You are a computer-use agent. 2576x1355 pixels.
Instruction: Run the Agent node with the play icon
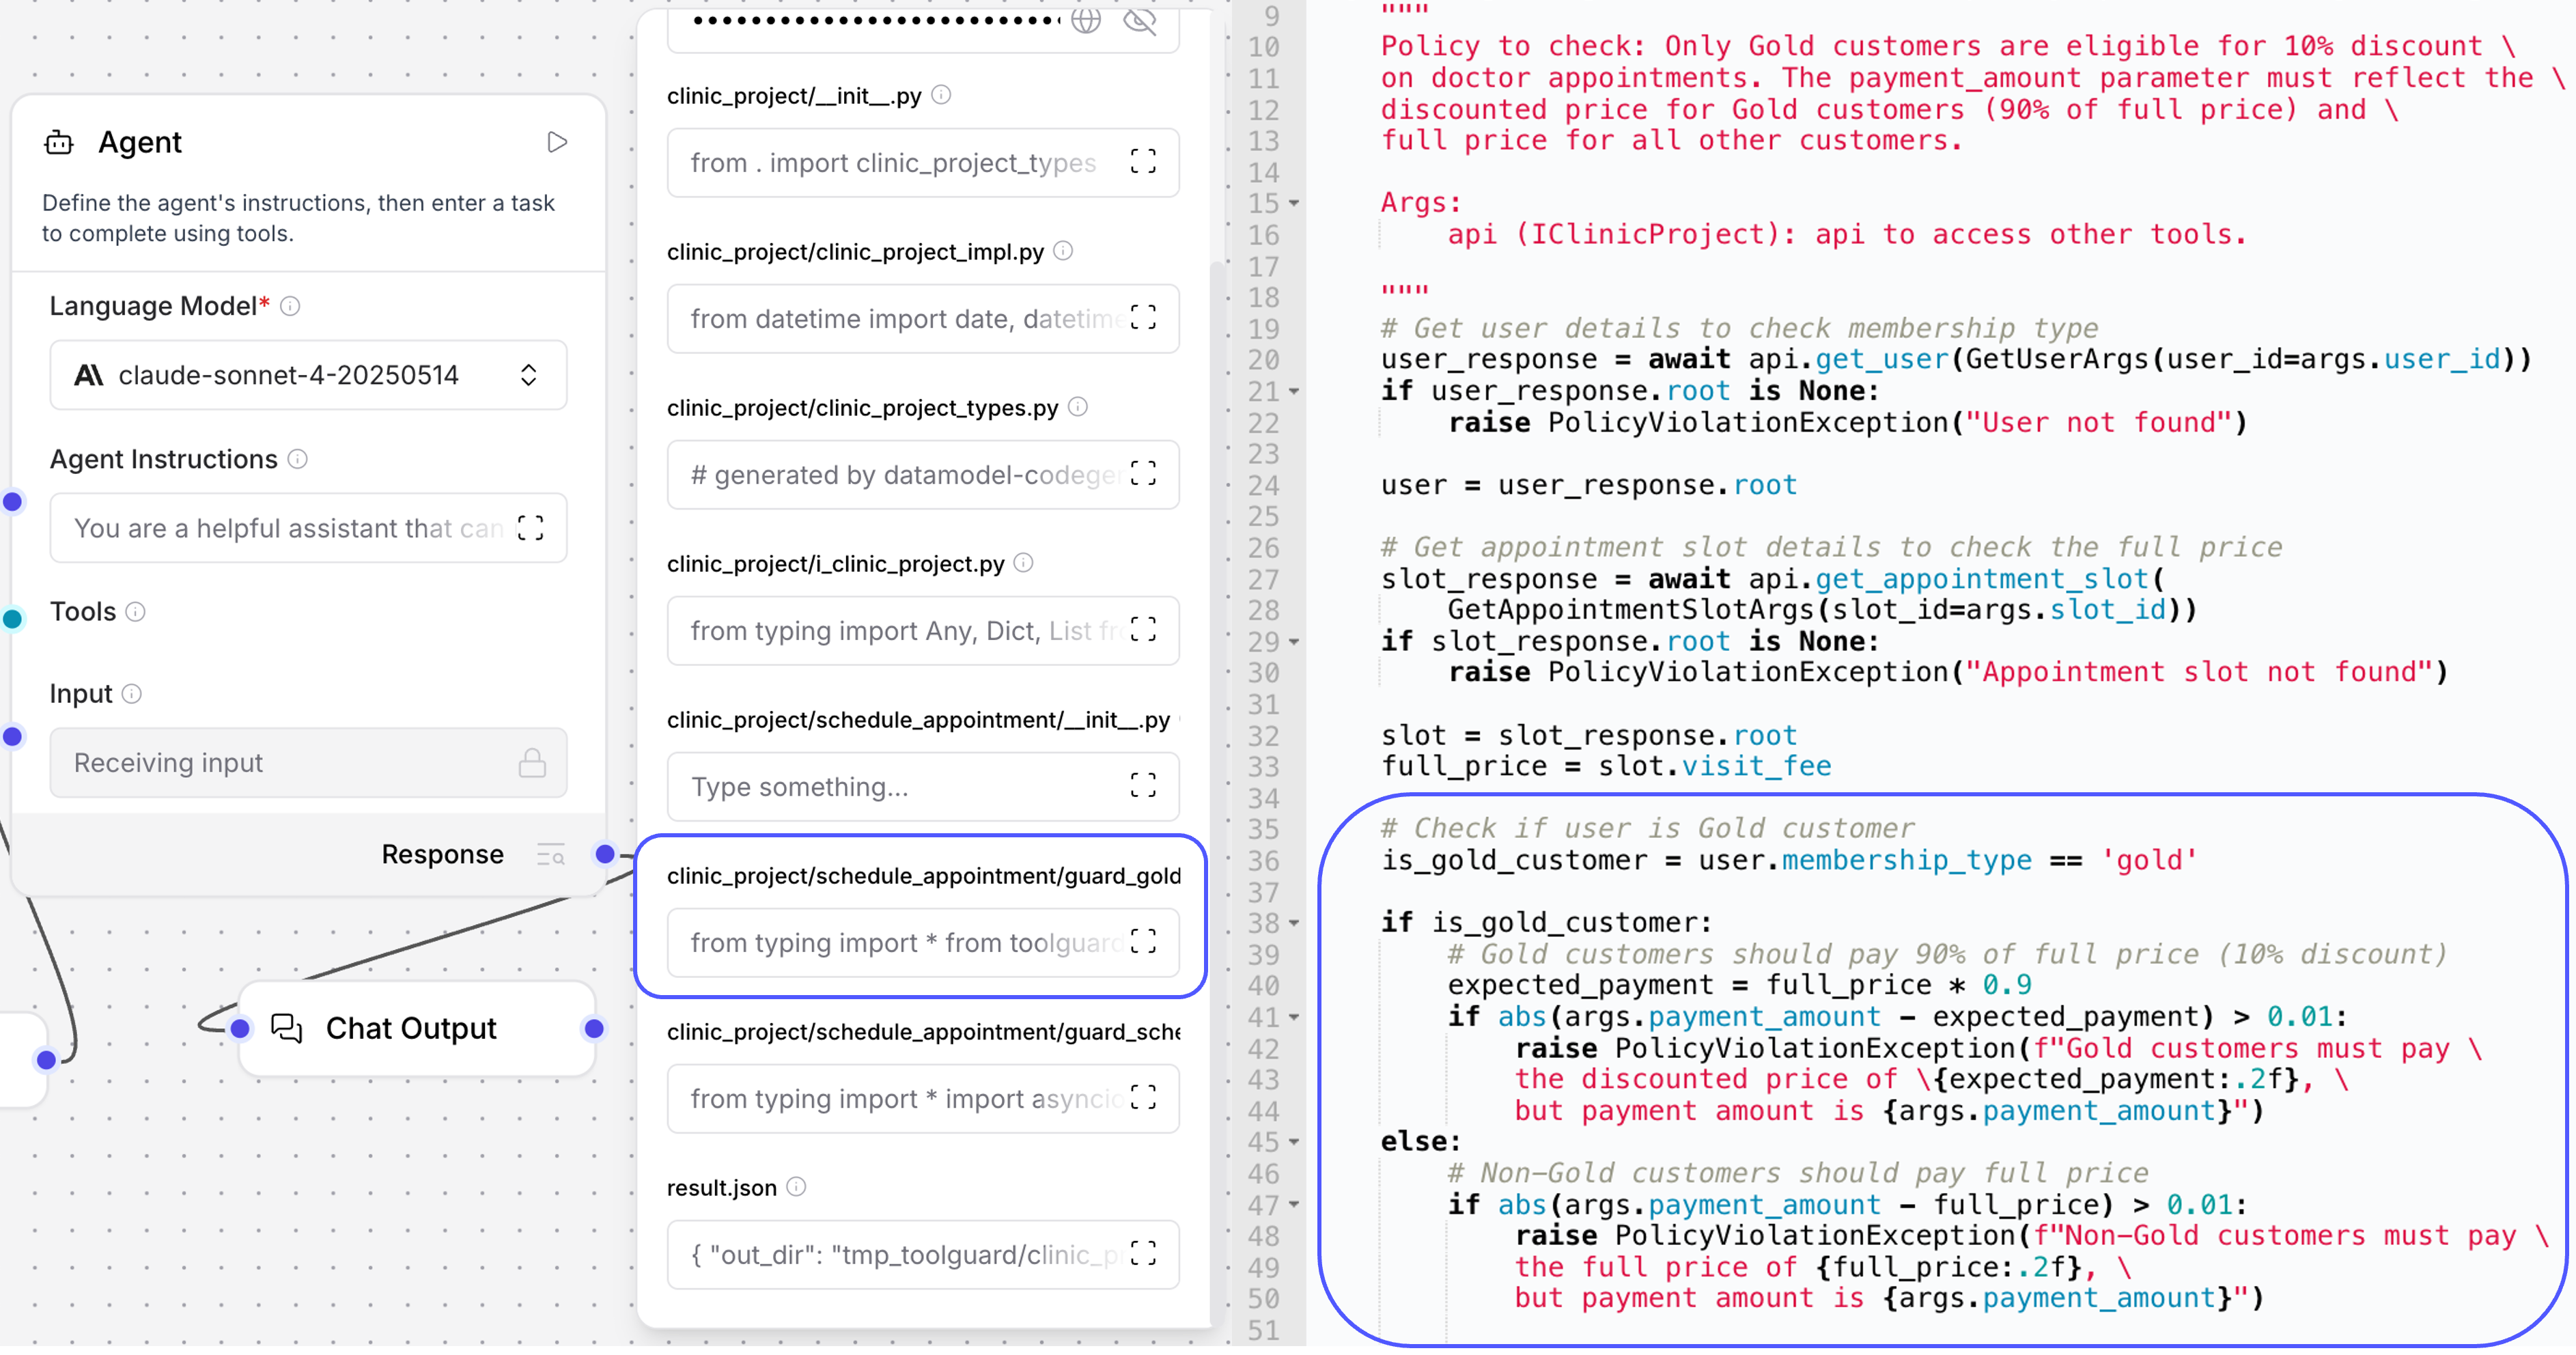(x=557, y=142)
